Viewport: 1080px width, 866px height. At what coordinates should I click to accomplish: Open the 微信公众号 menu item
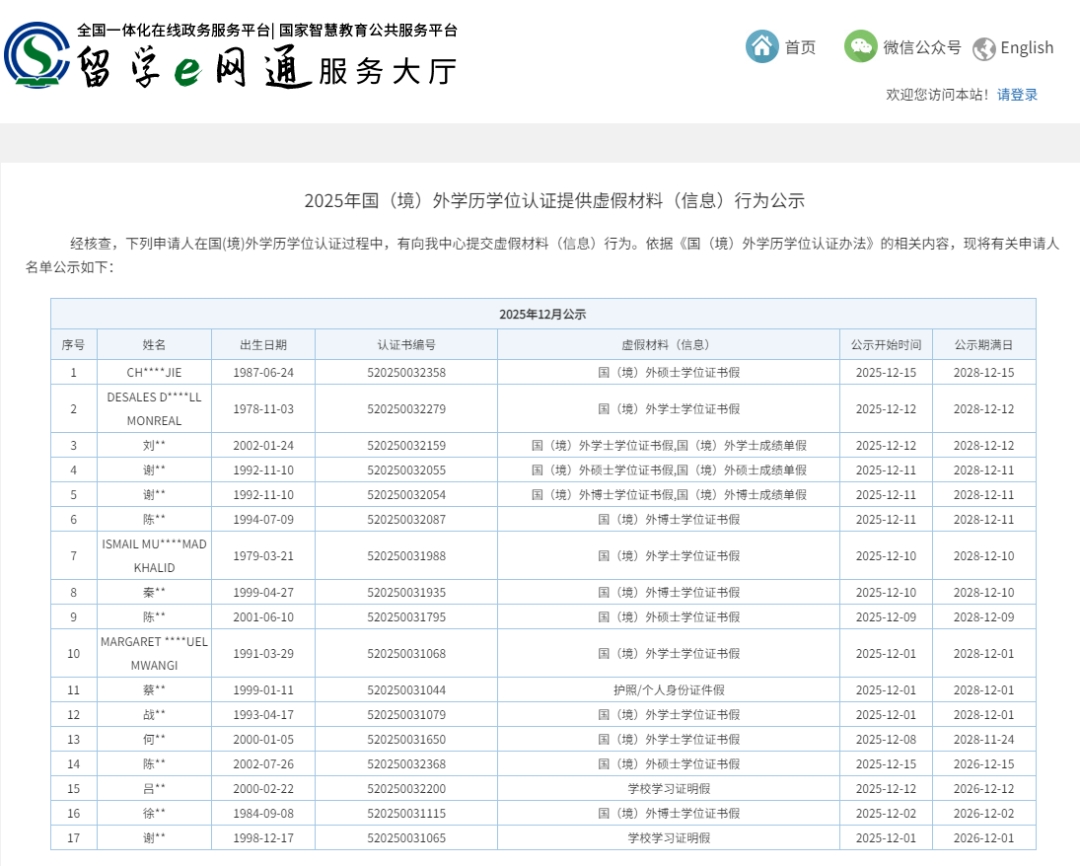921,47
